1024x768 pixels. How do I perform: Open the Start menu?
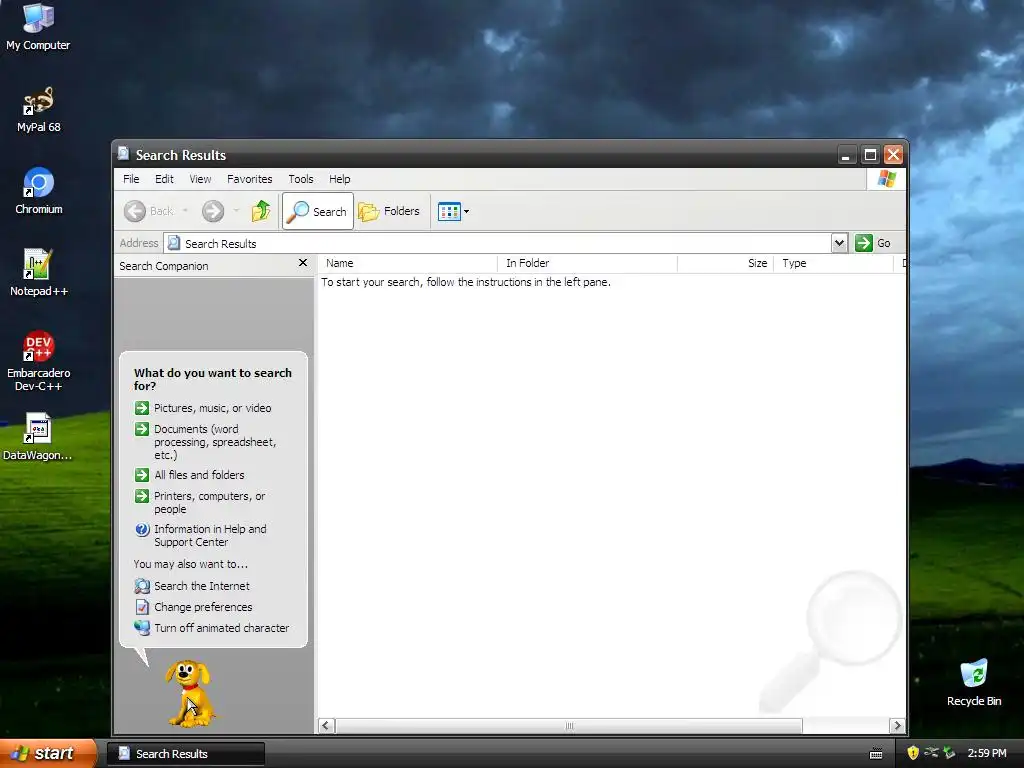(x=48, y=753)
